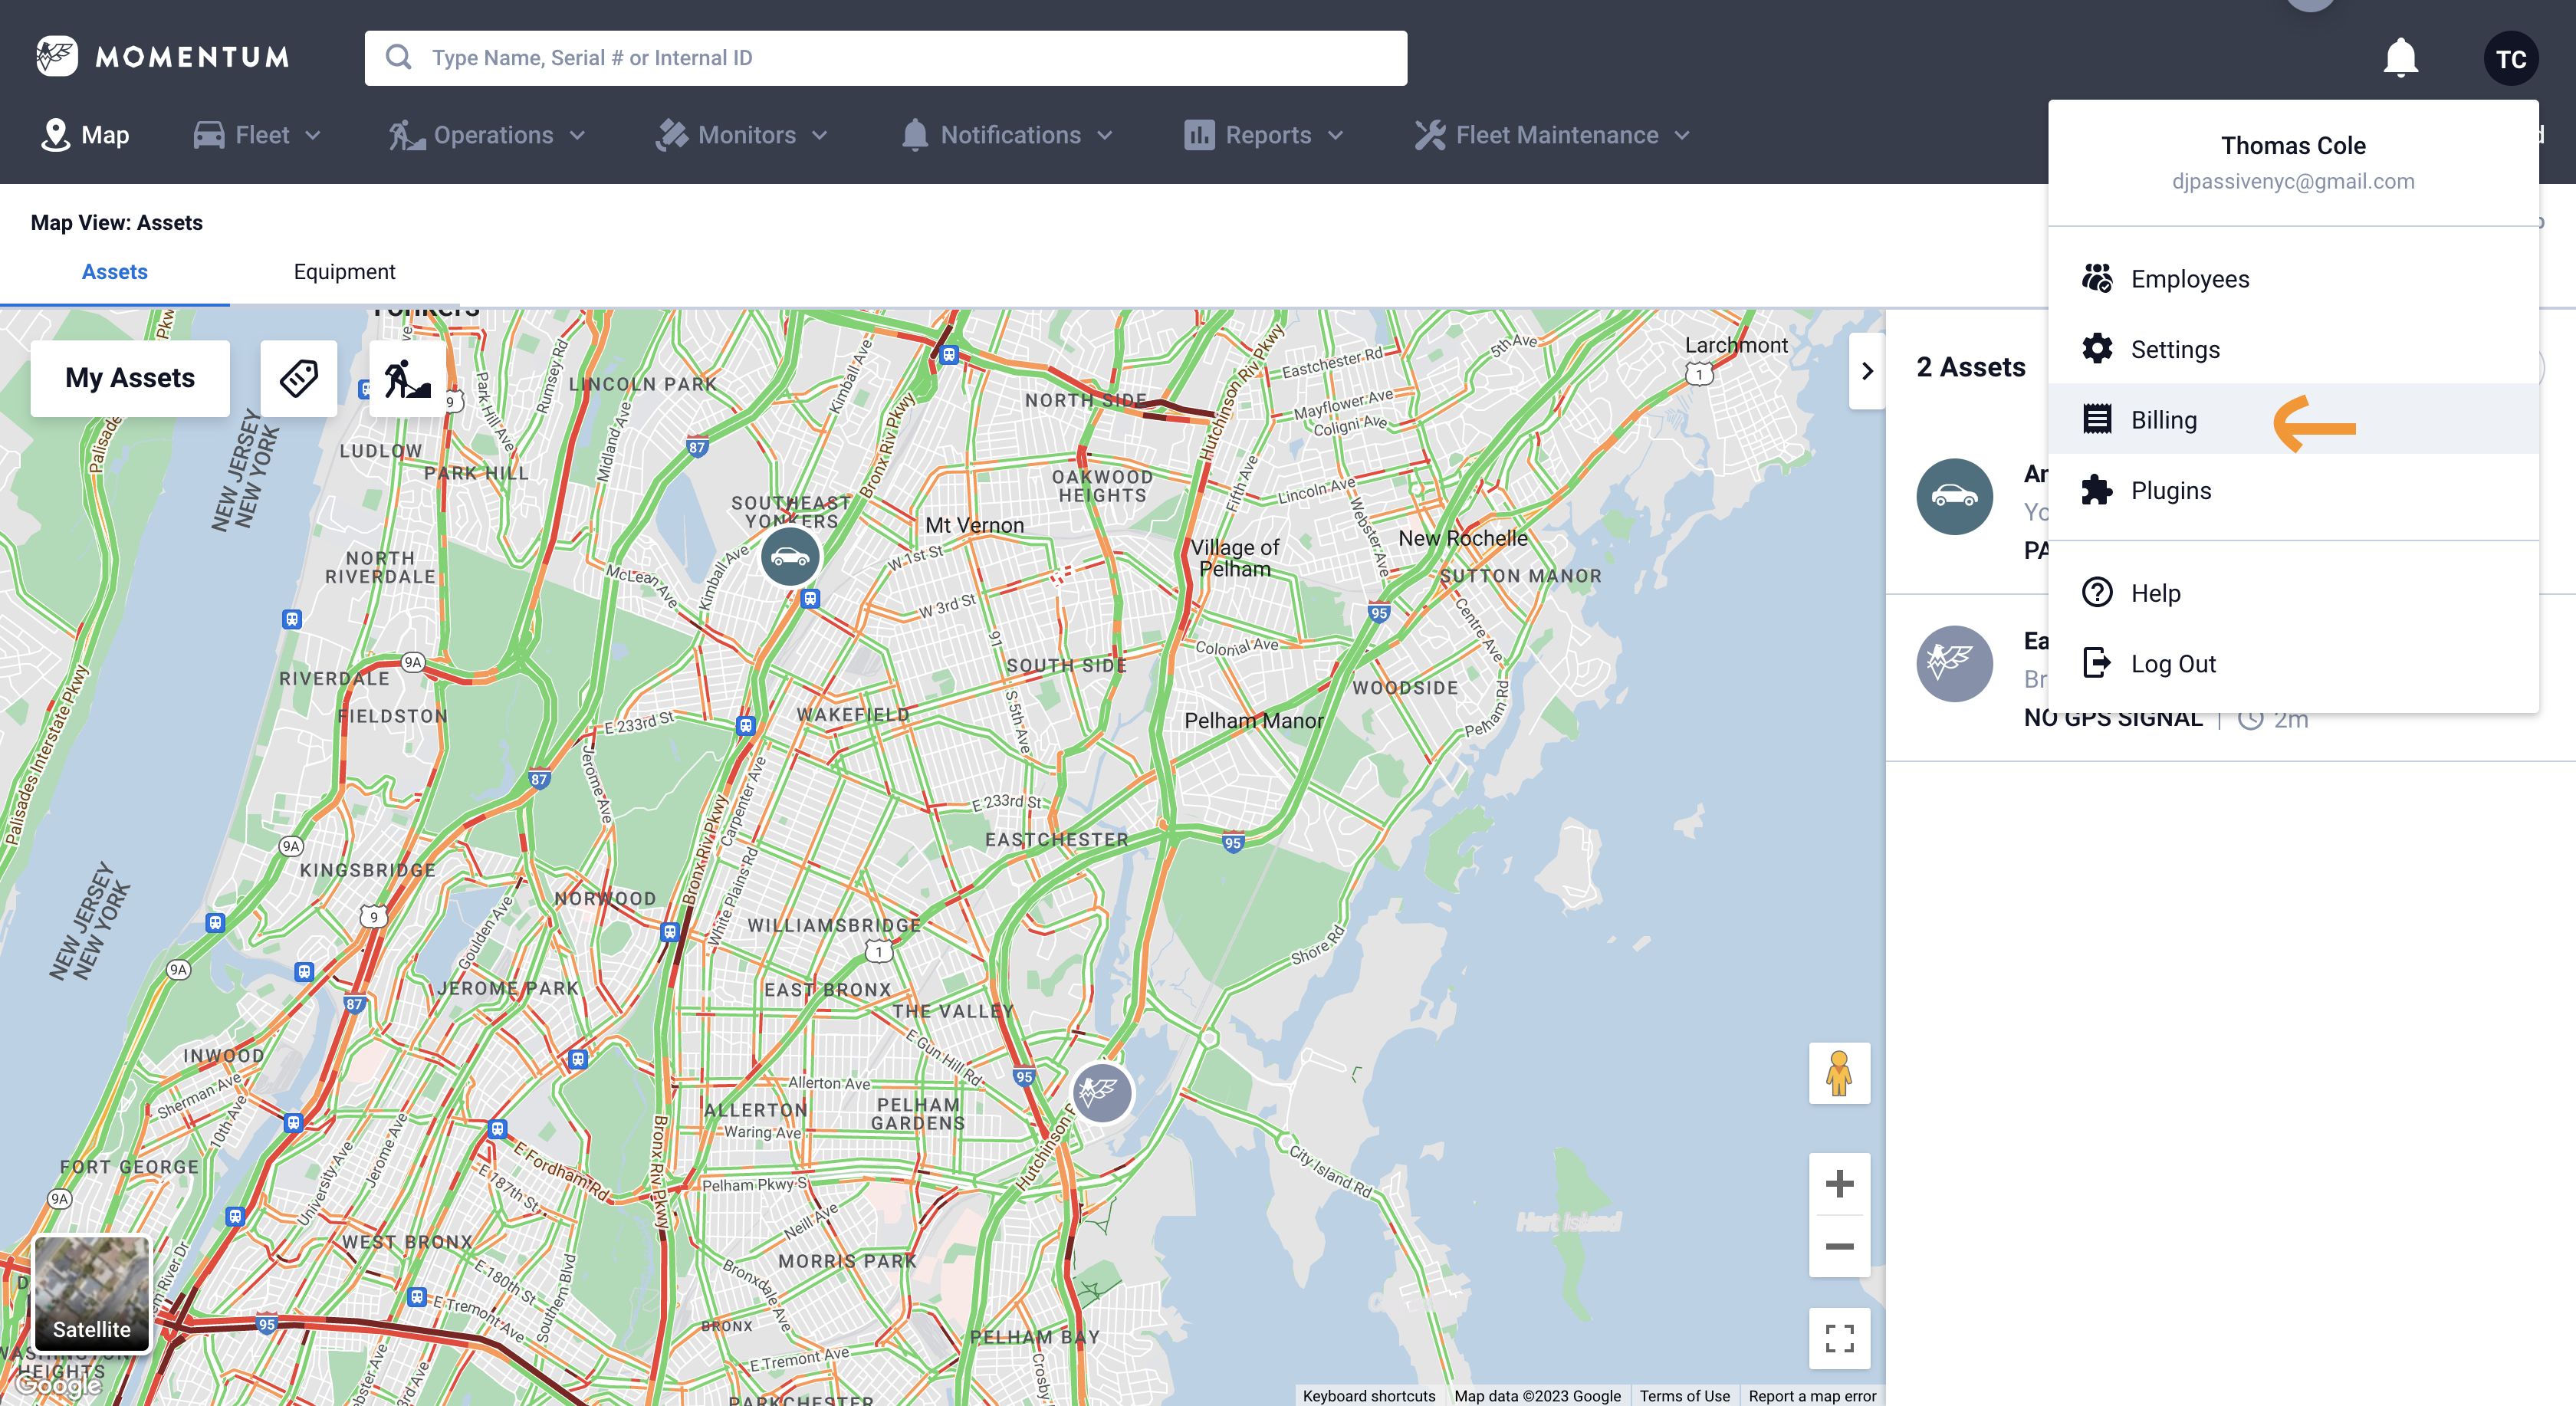Open the TC user avatar menu
2576x1406 pixels.
tap(2510, 58)
